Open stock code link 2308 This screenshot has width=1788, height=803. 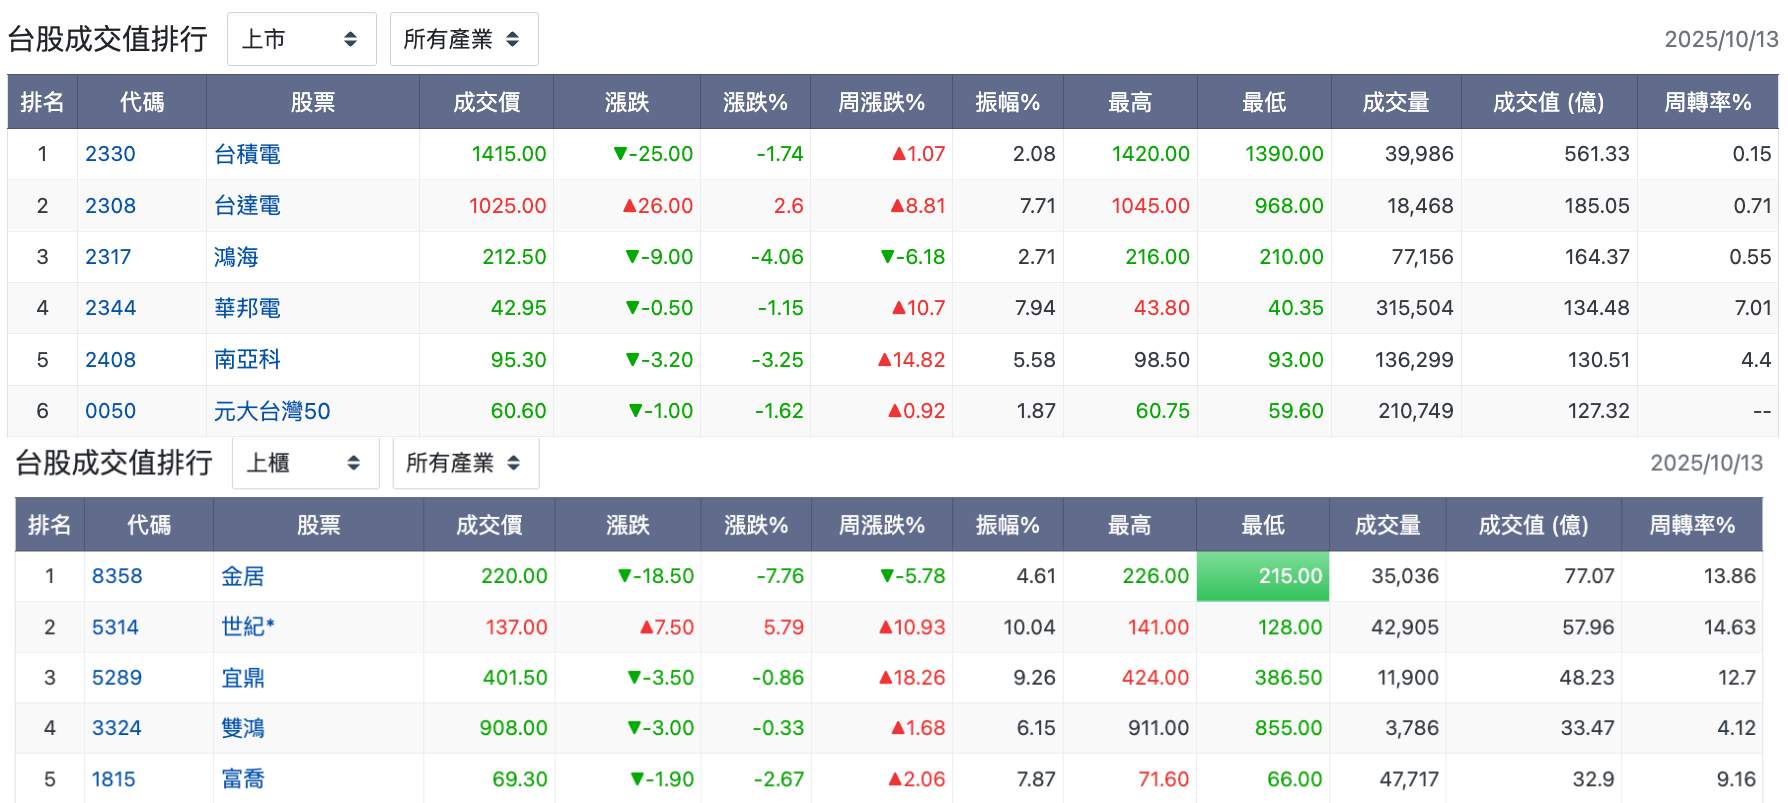click(x=110, y=206)
